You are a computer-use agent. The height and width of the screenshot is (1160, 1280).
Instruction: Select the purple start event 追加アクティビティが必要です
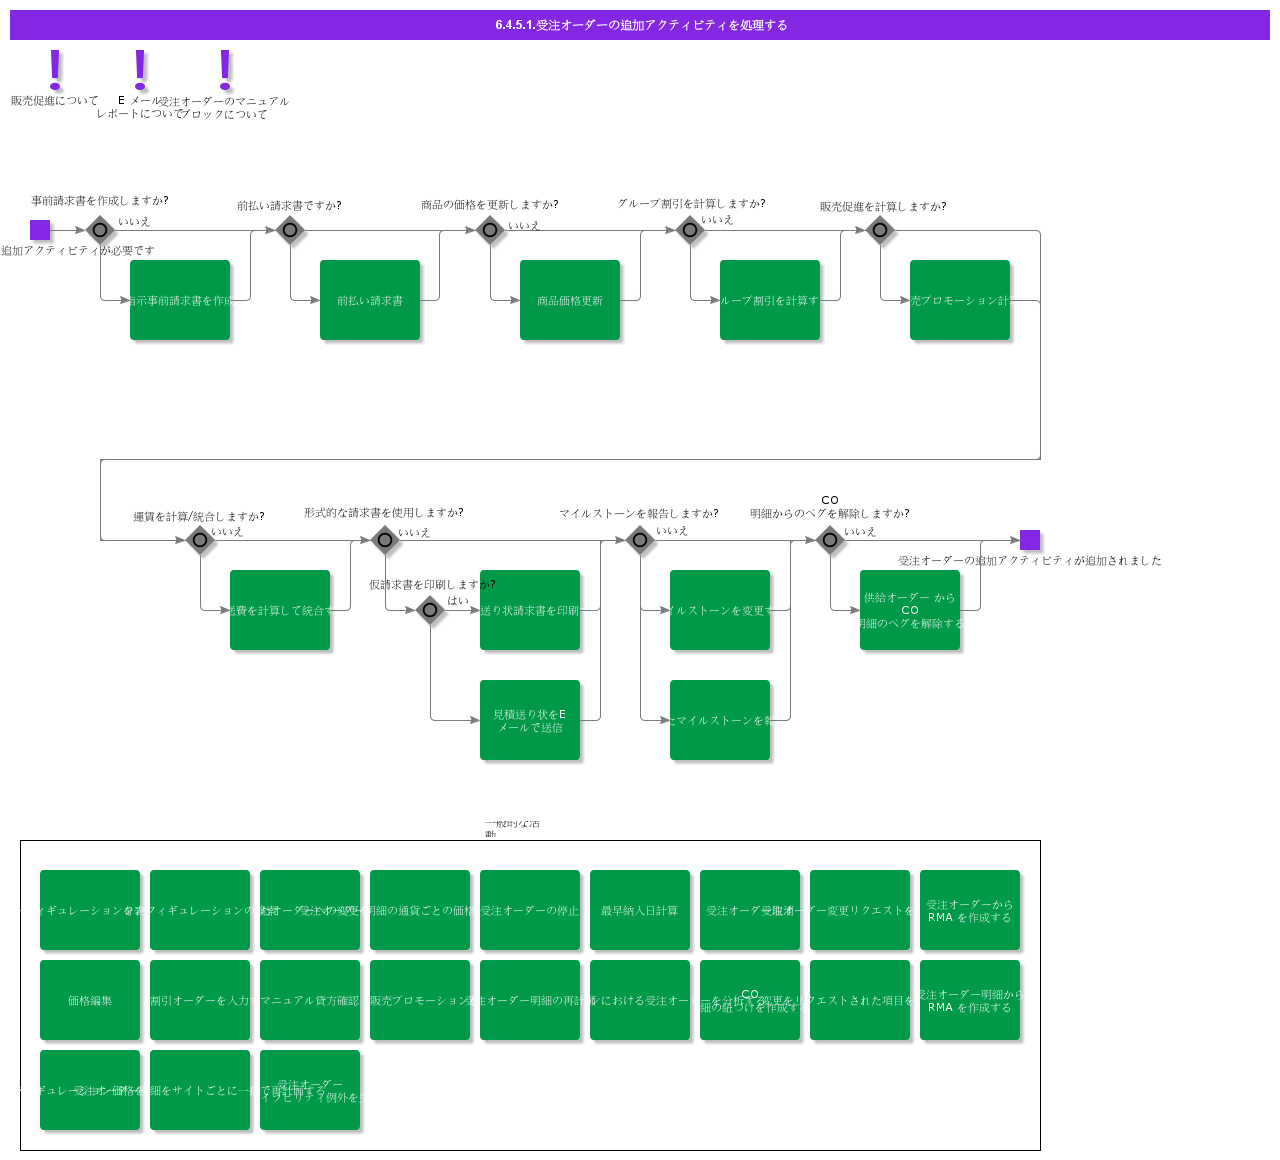pyautogui.click(x=40, y=230)
